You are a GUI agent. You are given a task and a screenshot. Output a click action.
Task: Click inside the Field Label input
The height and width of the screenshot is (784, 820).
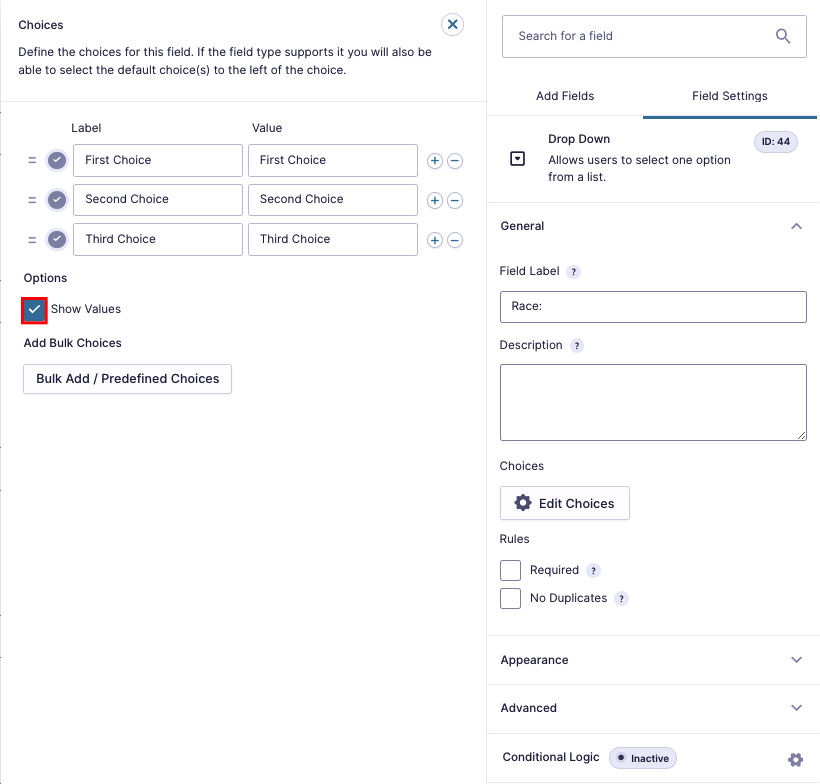click(x=652, y=307)
